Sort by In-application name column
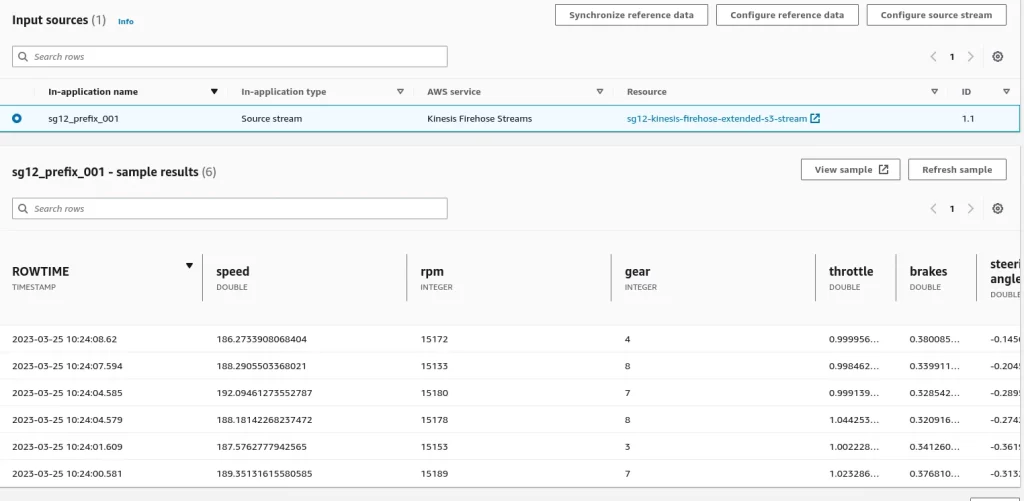Image resolution: width=1024 pixels, height=501 pixels. click(214, 91)
